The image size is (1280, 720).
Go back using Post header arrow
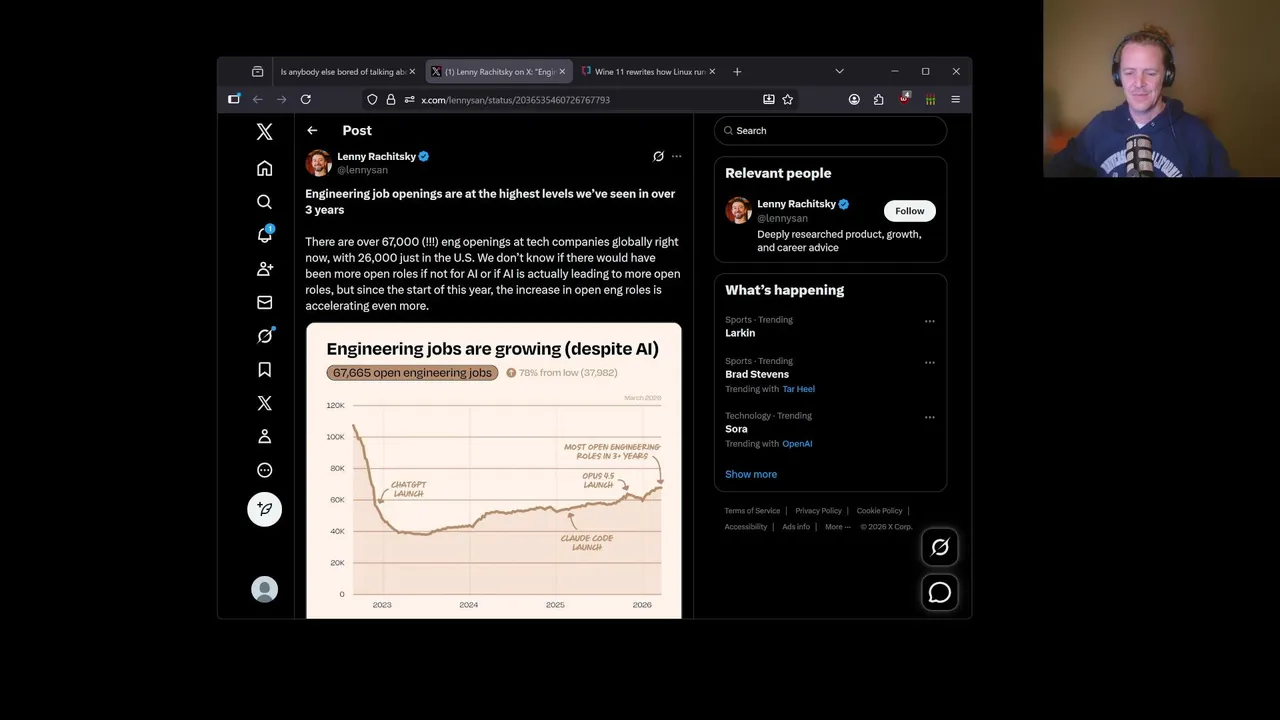point(312,130)
